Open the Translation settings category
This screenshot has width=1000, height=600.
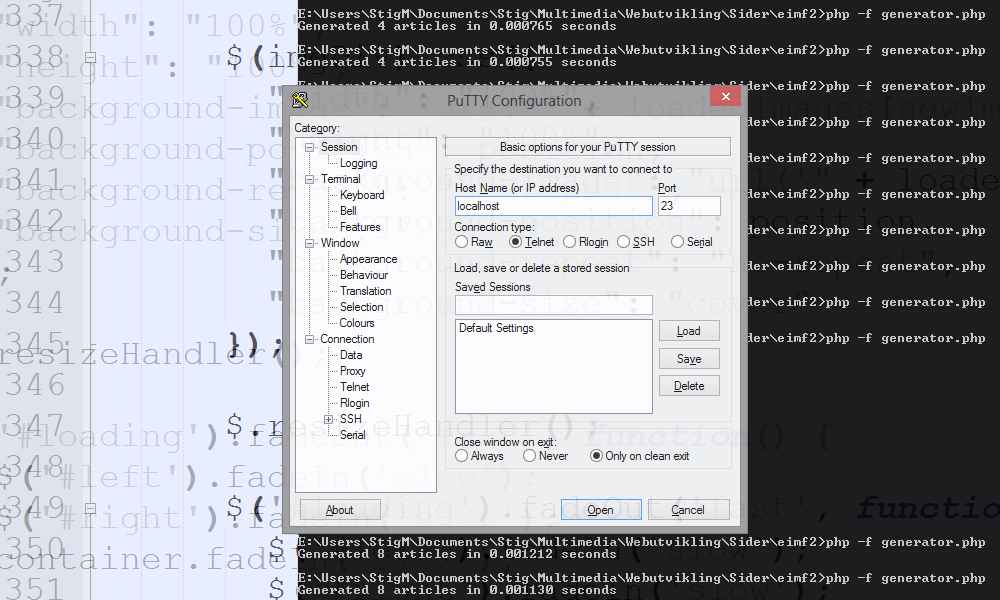coord(365,291)
